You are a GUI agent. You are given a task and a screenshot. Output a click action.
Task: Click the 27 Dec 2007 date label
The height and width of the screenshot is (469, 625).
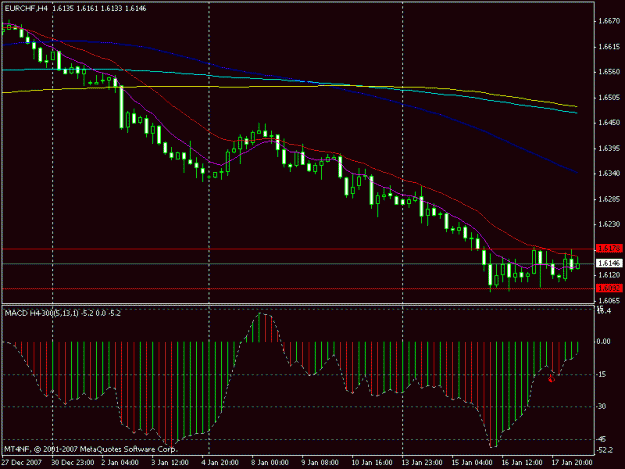point(21,463)
